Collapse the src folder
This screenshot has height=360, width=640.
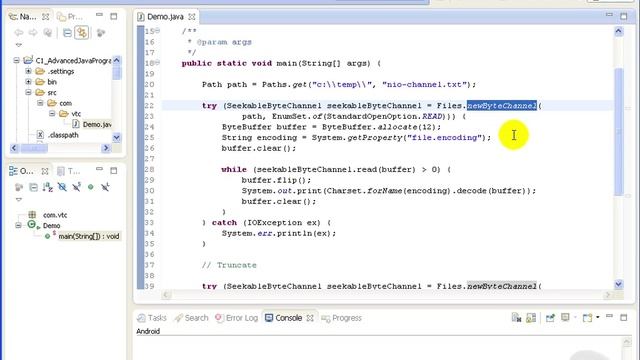[28, 92]
